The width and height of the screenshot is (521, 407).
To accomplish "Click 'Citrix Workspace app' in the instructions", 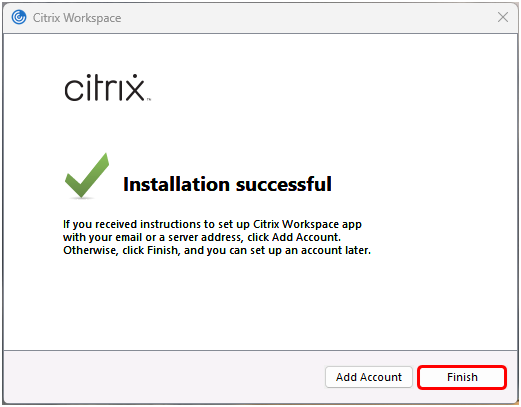I will tap(307, 224).
